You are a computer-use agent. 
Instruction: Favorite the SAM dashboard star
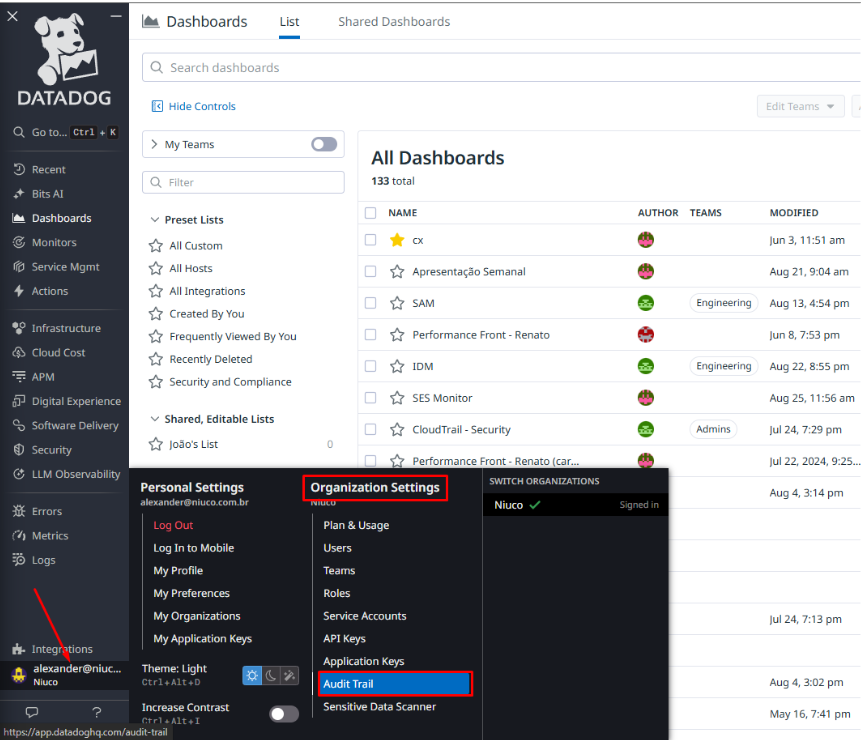pyautogui.click(x=397, y=303)
